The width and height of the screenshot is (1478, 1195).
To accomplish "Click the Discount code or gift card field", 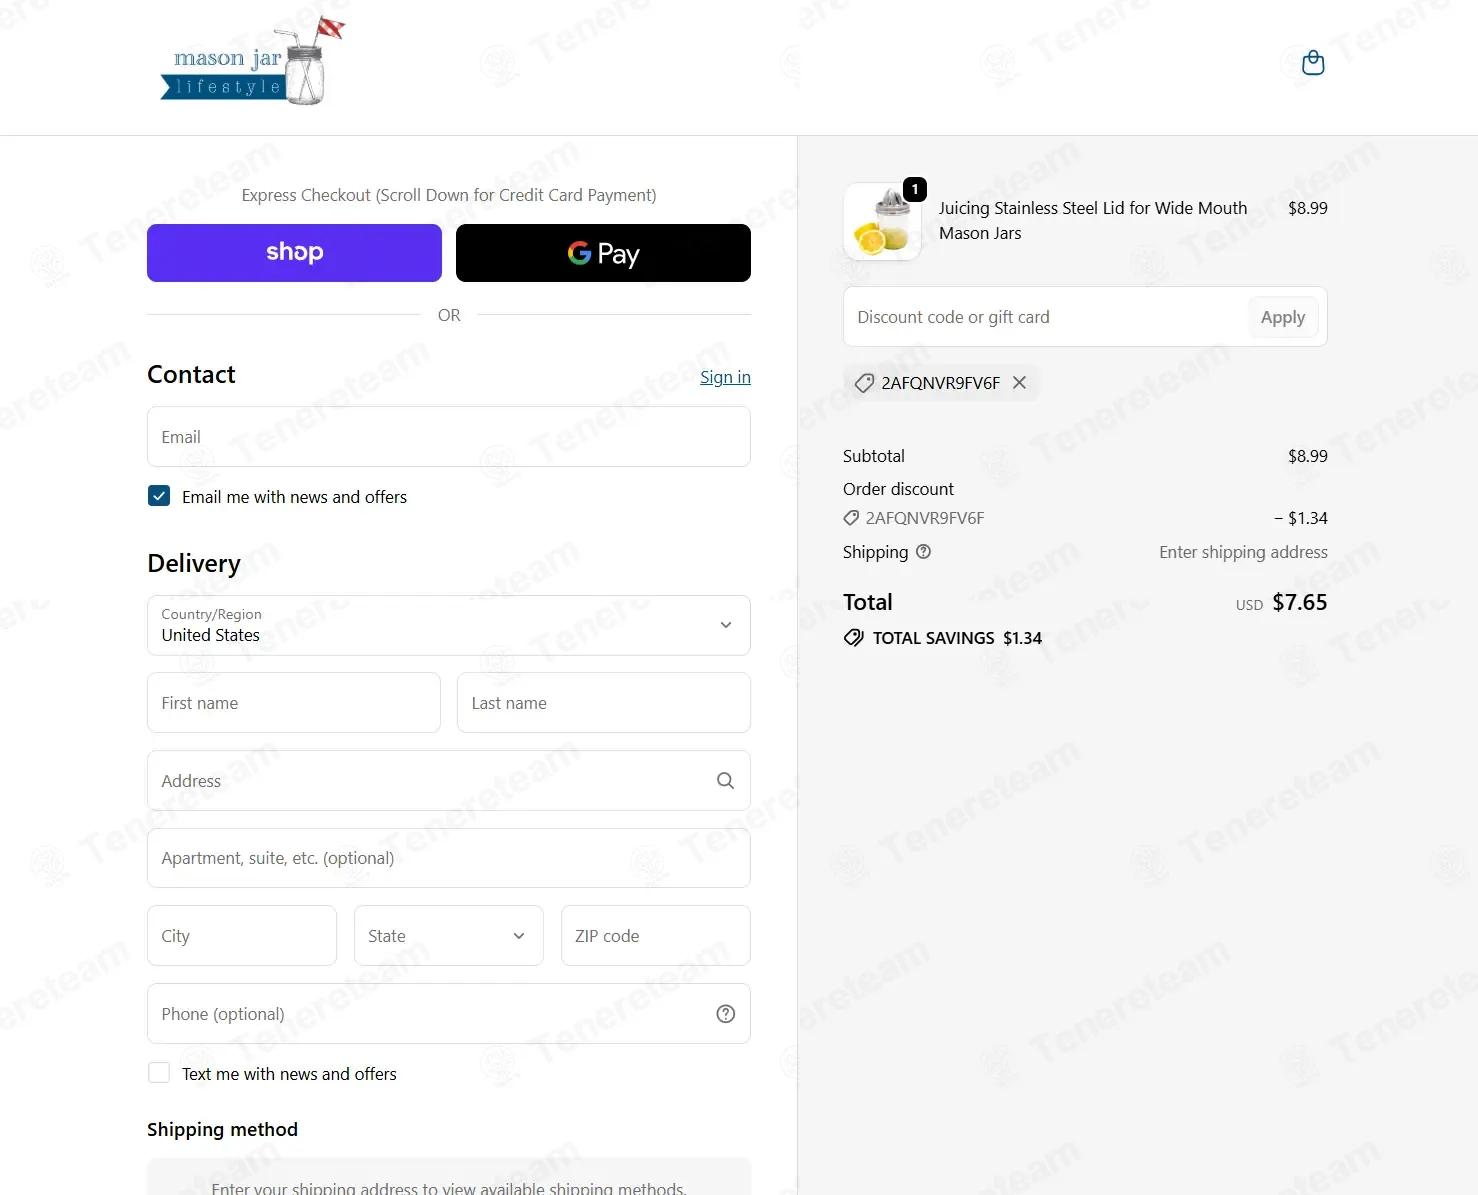I will click(x=1045, y=317).
